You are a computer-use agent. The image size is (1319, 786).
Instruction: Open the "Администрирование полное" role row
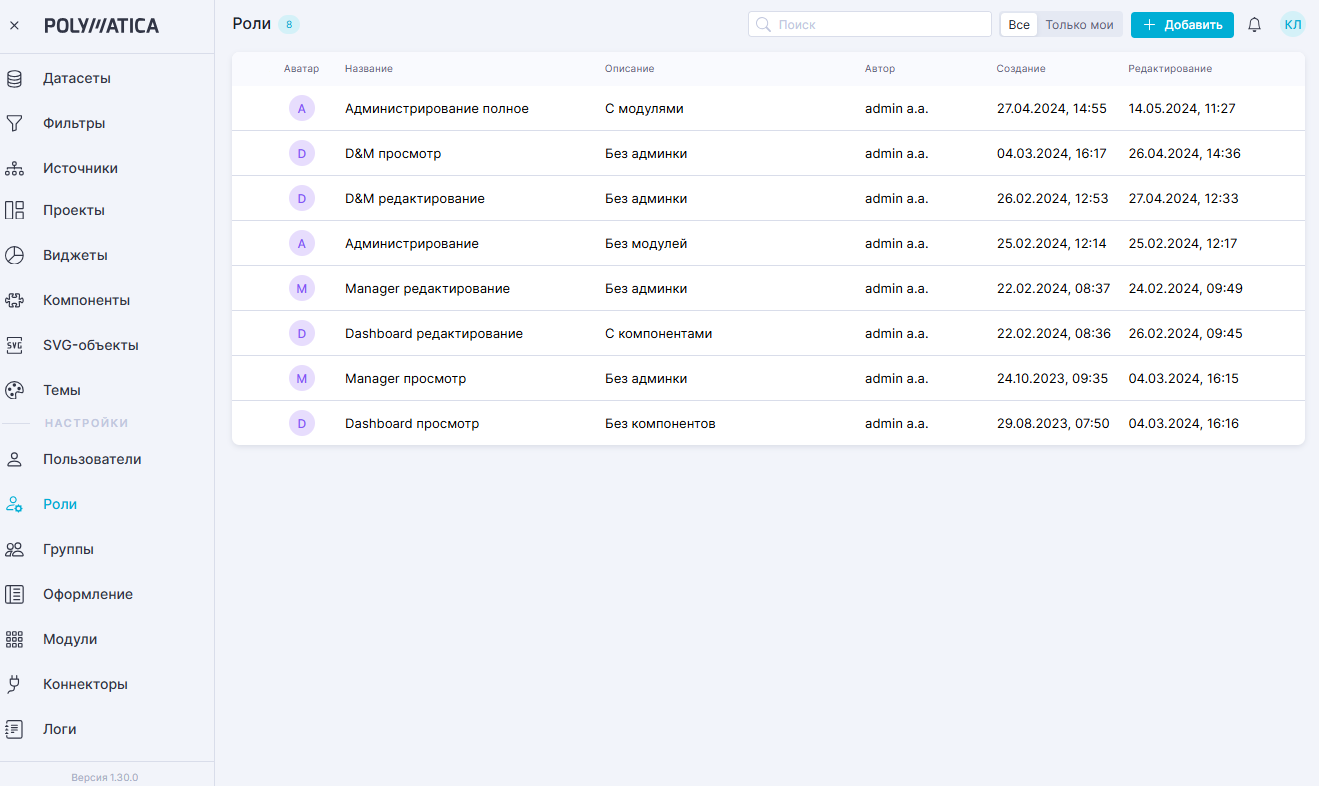click(436, 109)
